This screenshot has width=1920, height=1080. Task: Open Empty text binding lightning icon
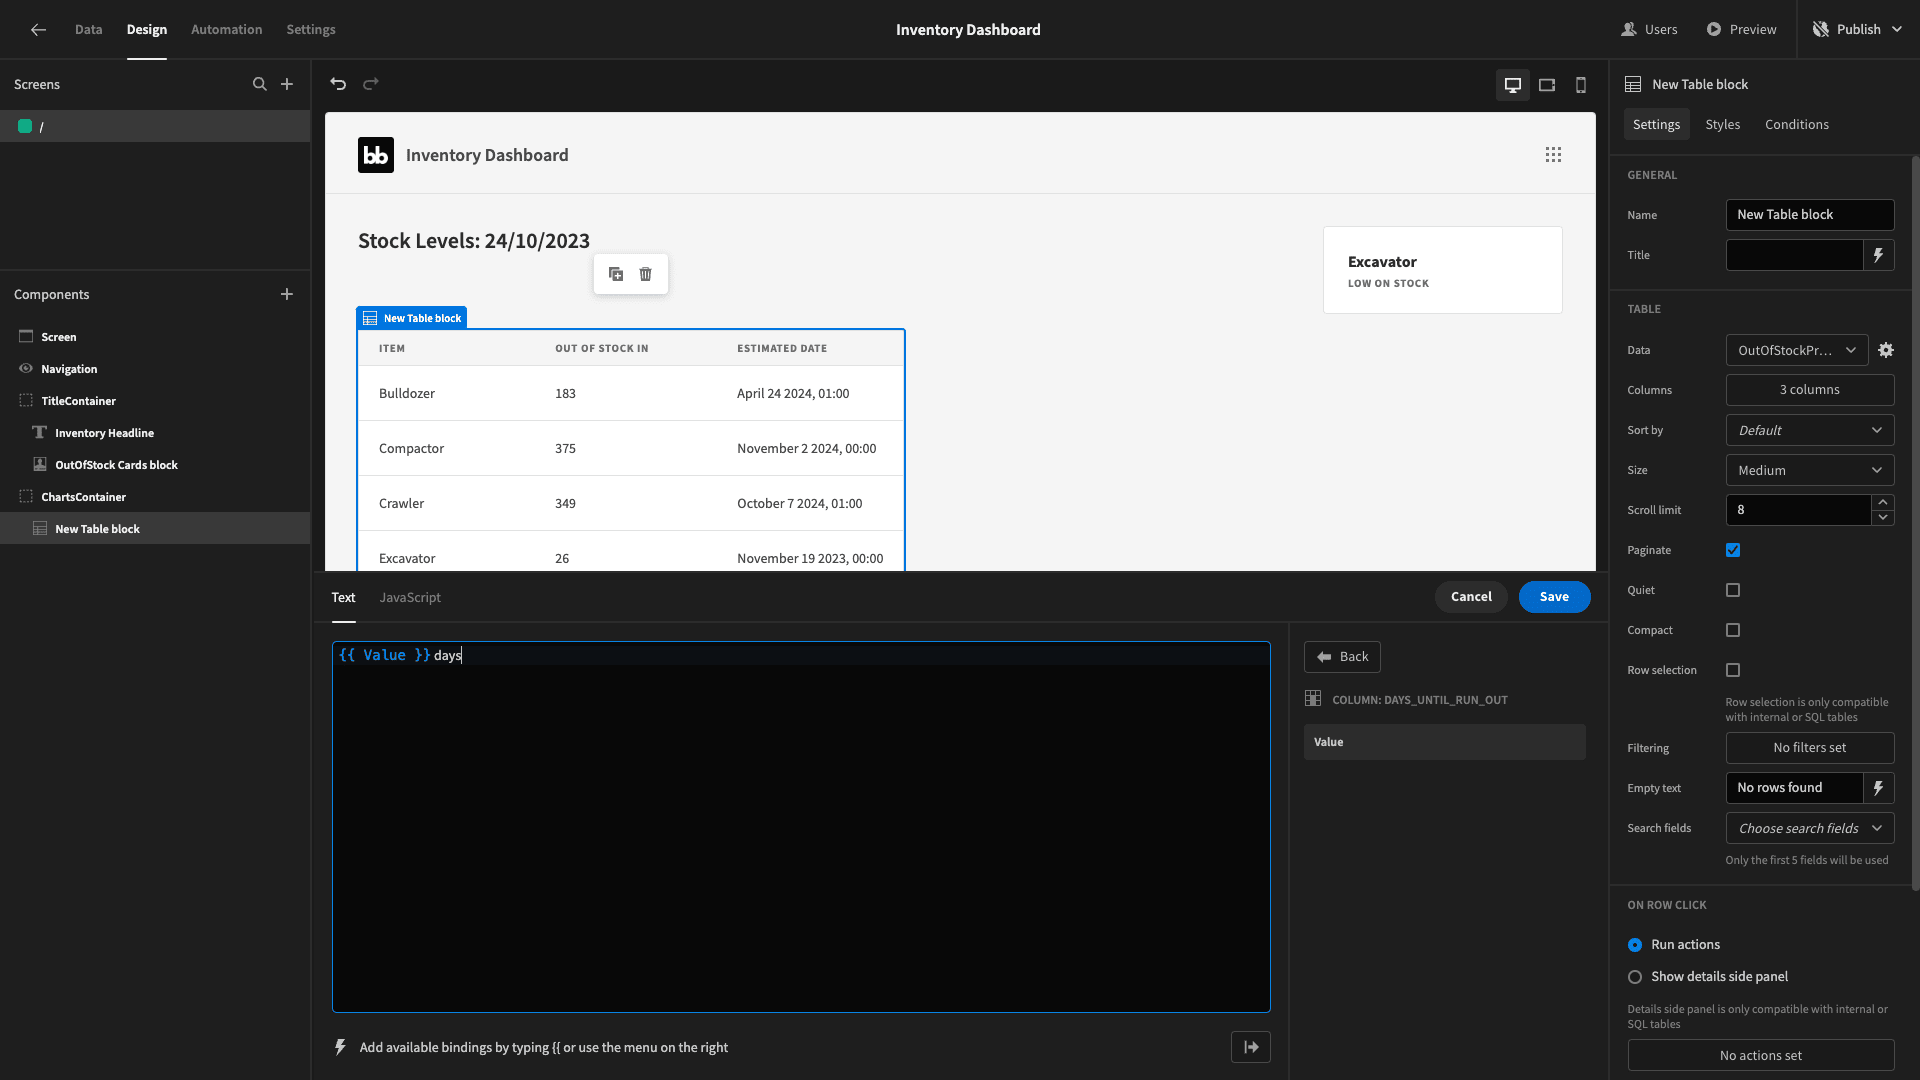pyautogui.click(x=1878, y=788)
